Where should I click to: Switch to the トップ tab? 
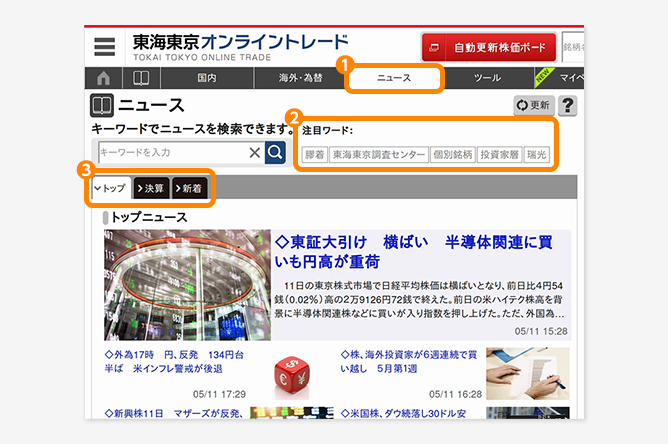[x=112, y=188]
